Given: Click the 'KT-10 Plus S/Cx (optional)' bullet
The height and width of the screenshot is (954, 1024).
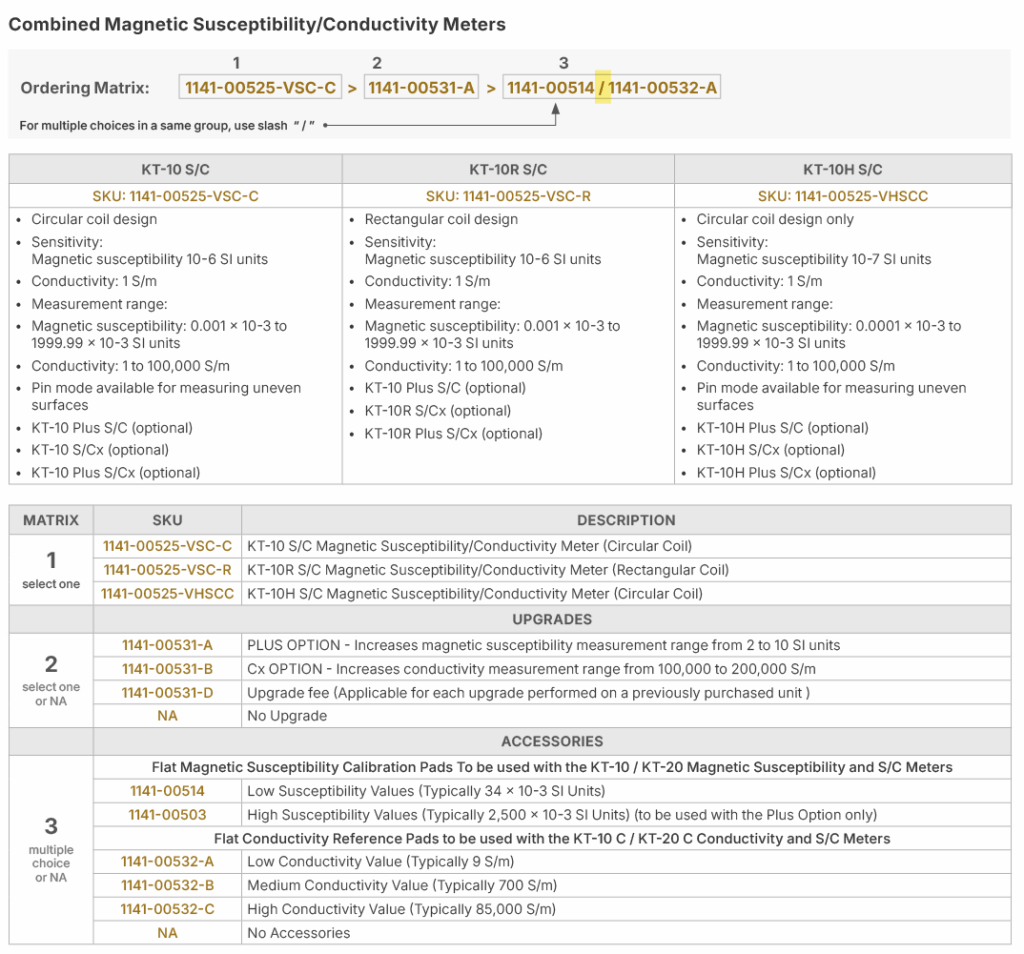Looking at the screenshot, I should click(116, 473).
